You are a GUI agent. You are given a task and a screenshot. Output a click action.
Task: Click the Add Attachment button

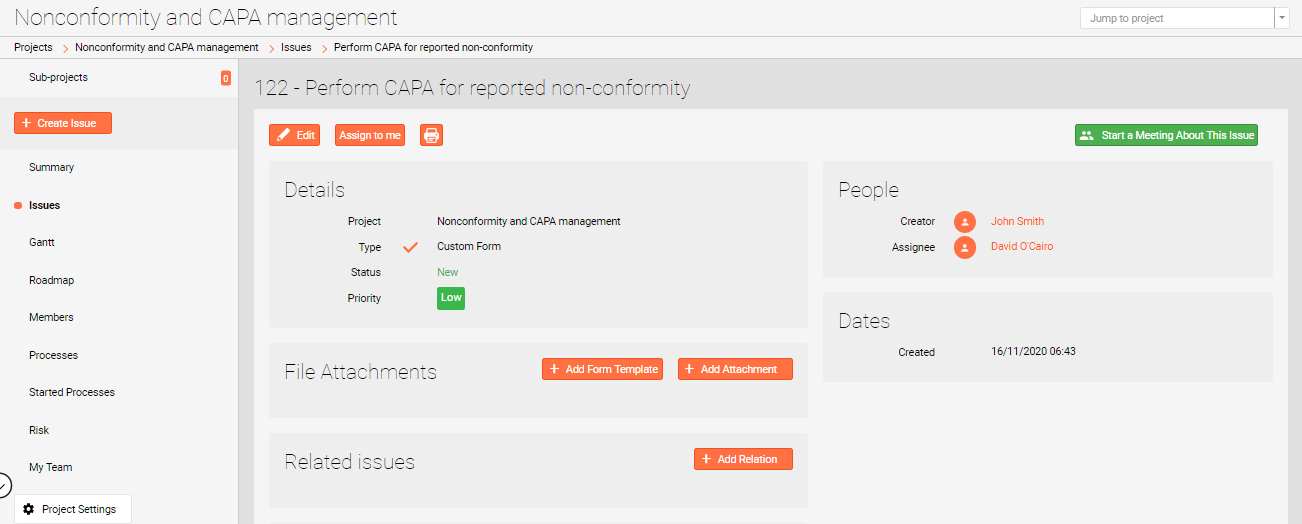click(x=735, y=369)
